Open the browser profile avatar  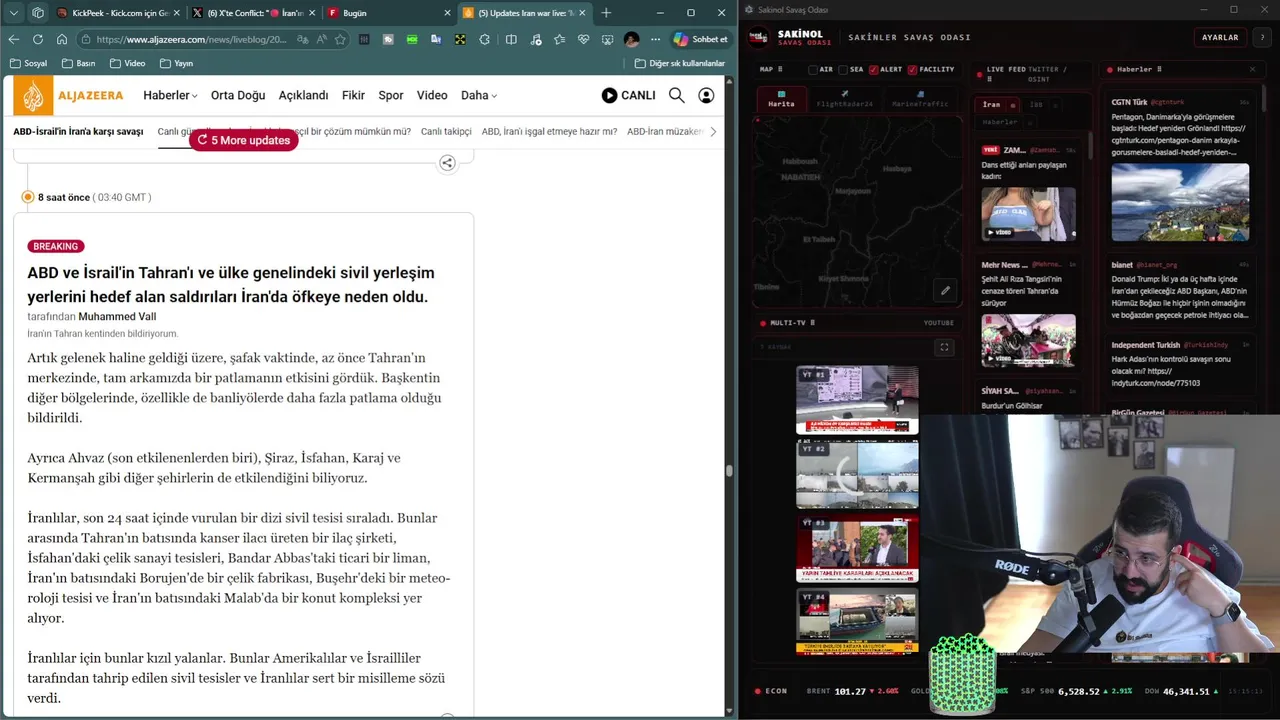click(x=631, y=40)
